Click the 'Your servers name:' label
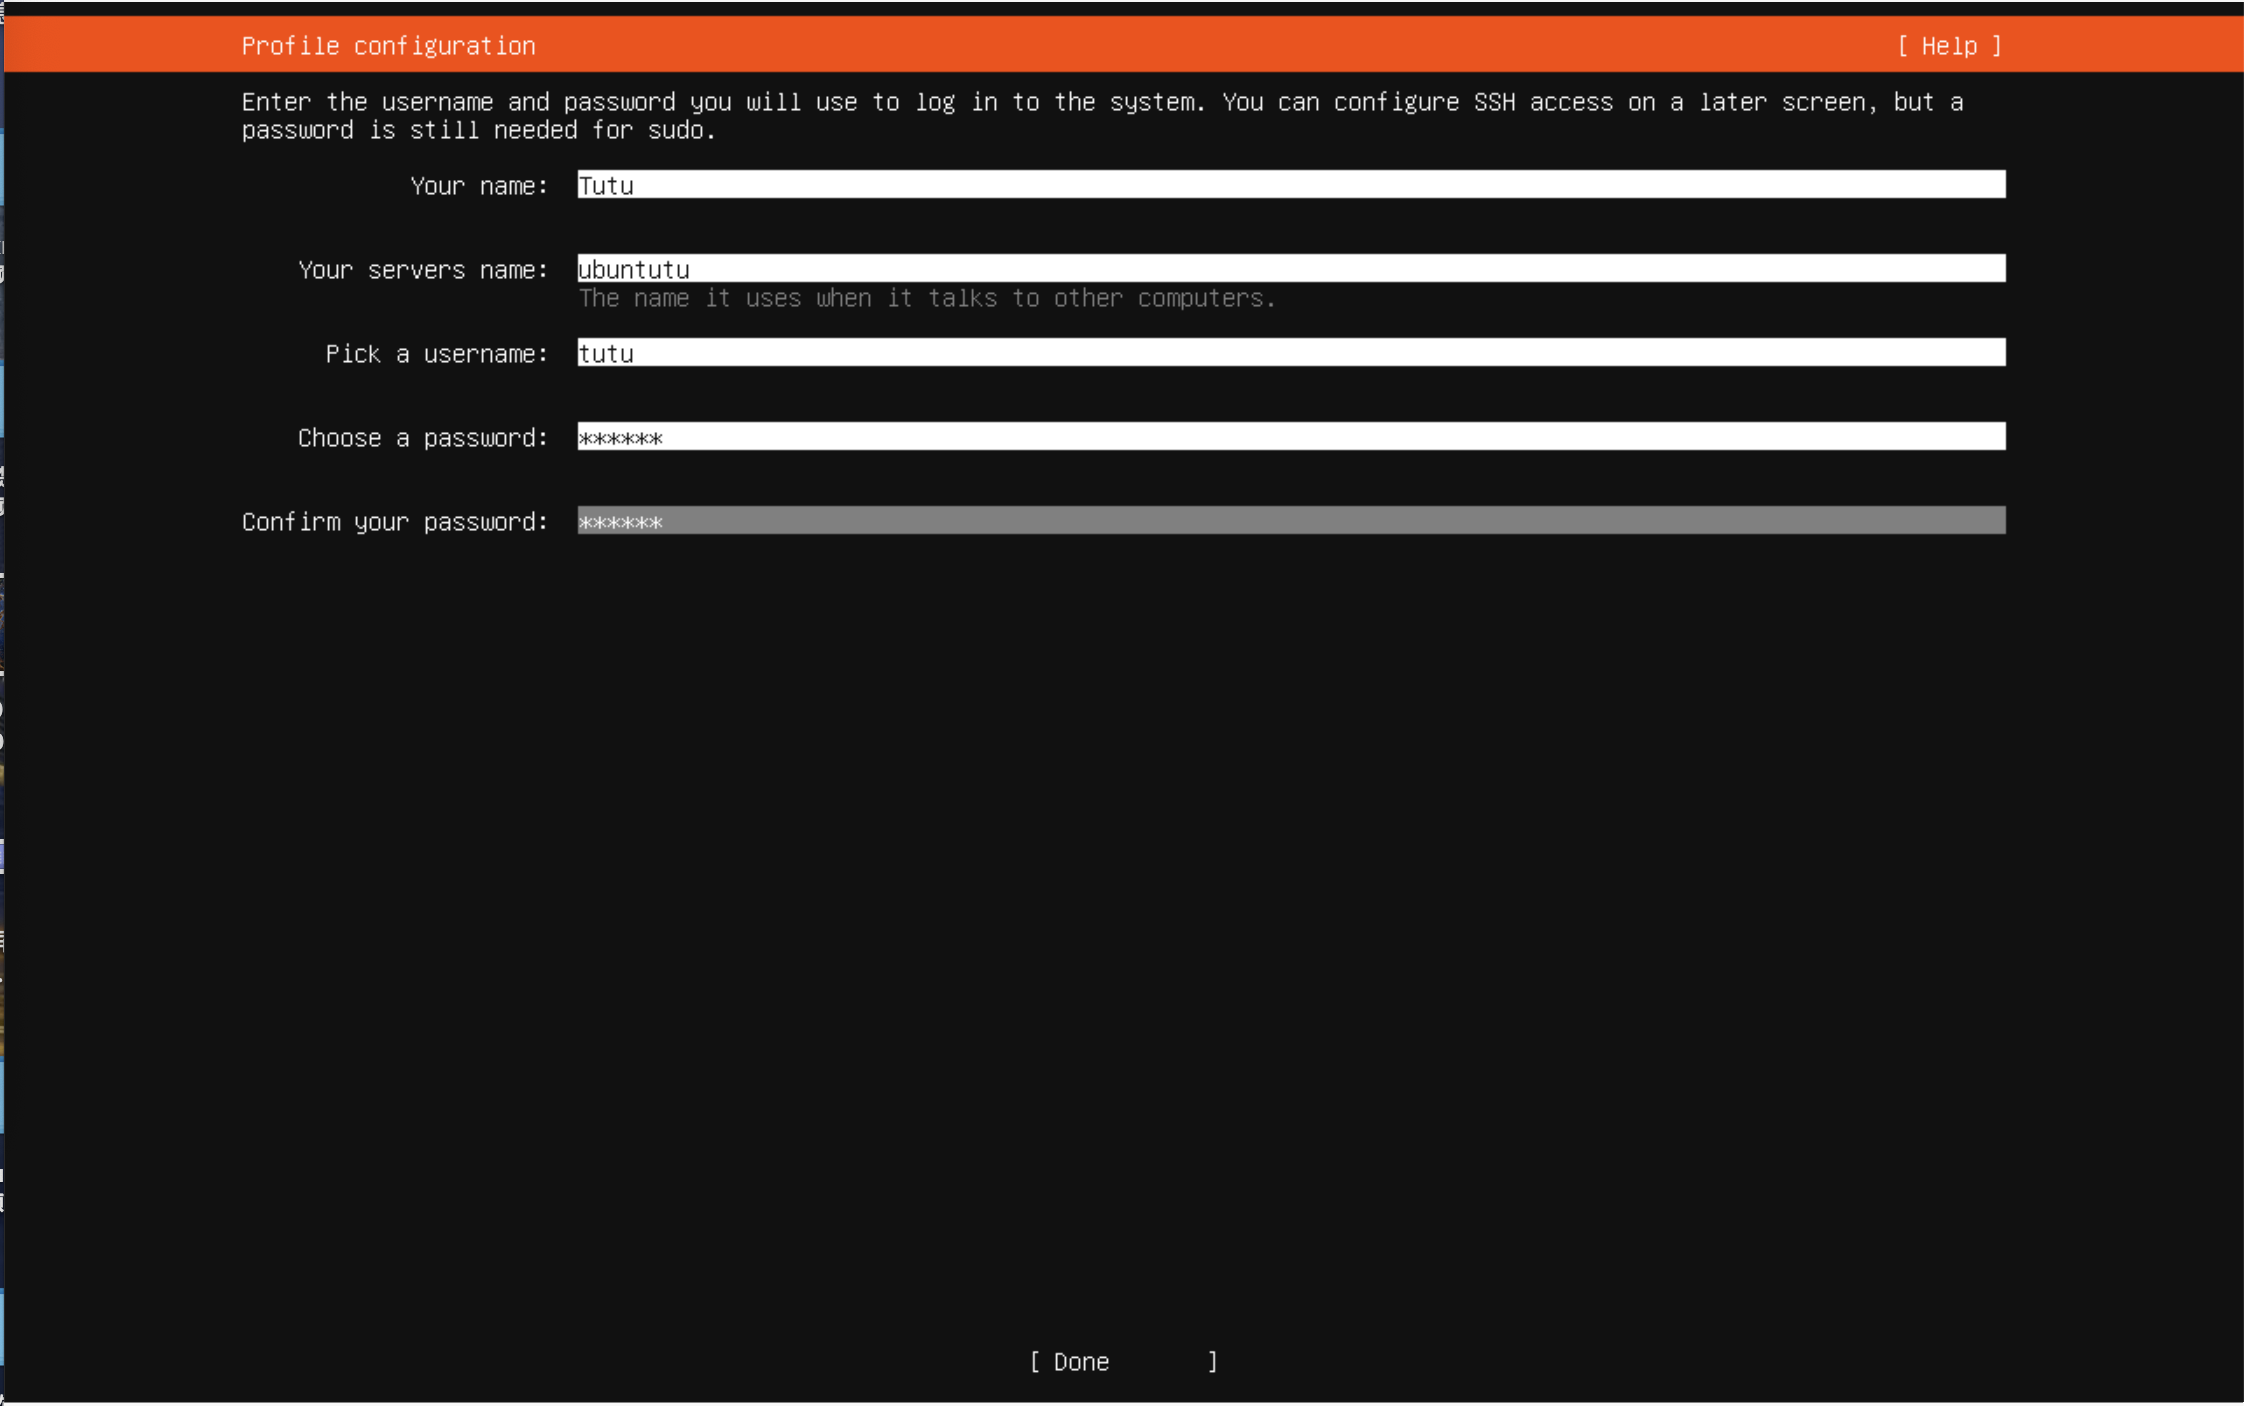This screenshot has height=1406, width=2244. click(x=423, y=270)
